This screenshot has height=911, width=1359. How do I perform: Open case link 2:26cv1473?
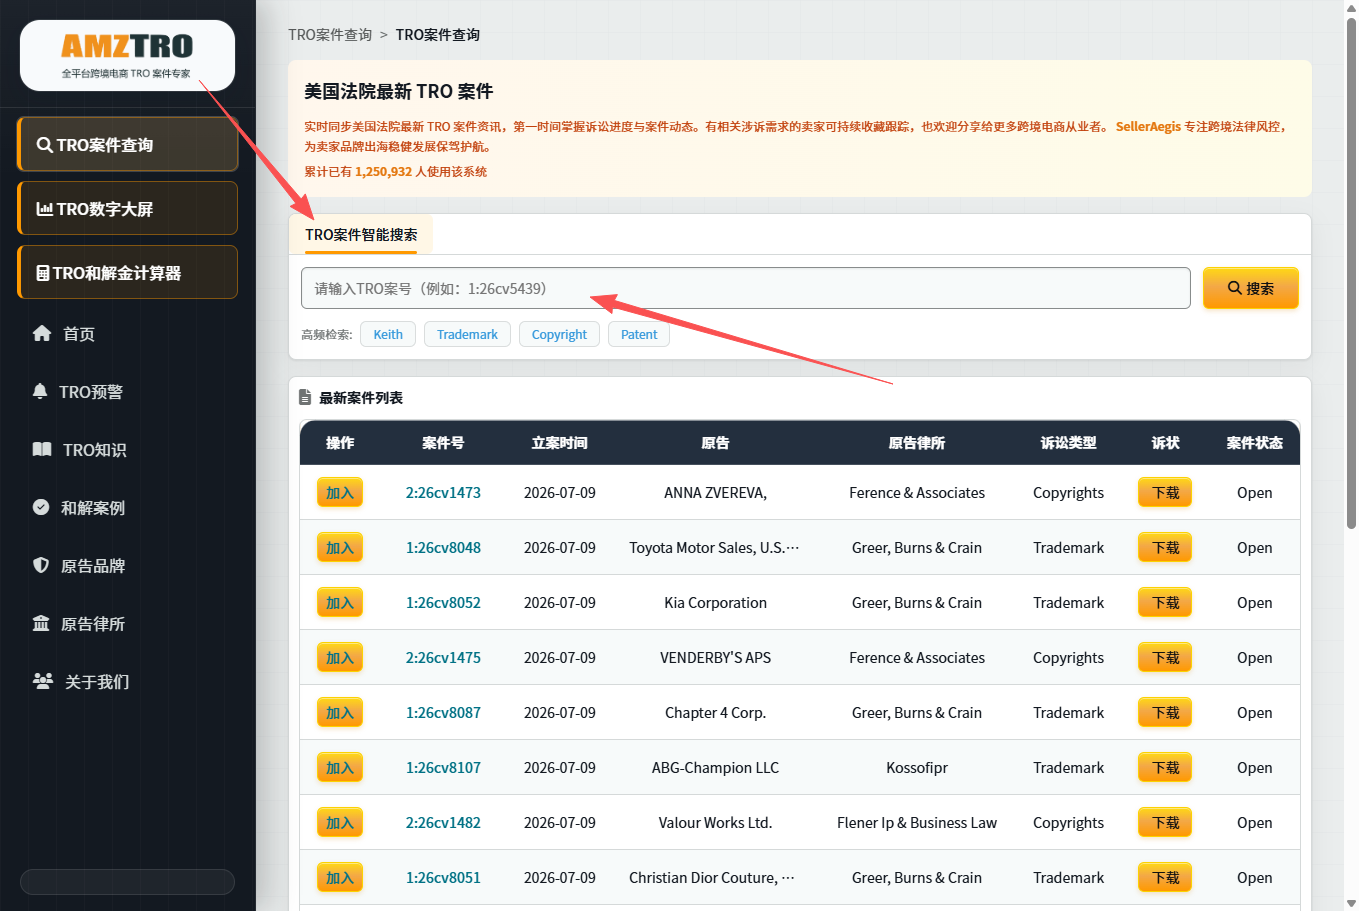443,493
